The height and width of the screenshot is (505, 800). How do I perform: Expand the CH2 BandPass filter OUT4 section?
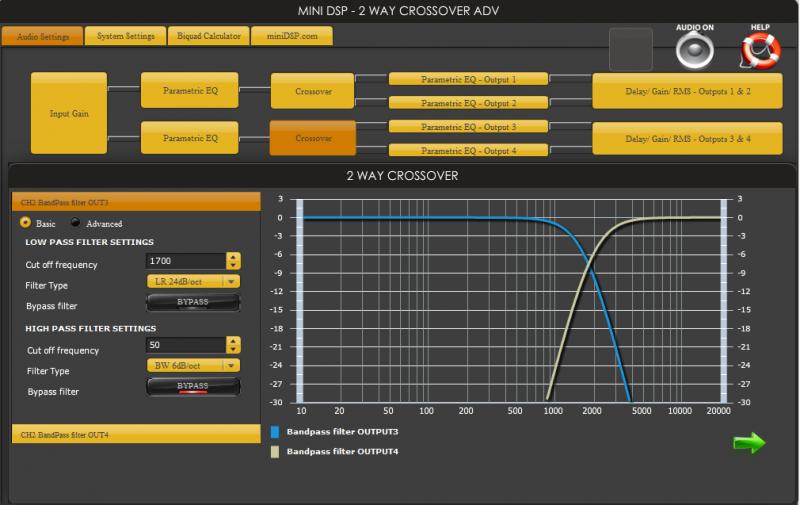point(135,434)
